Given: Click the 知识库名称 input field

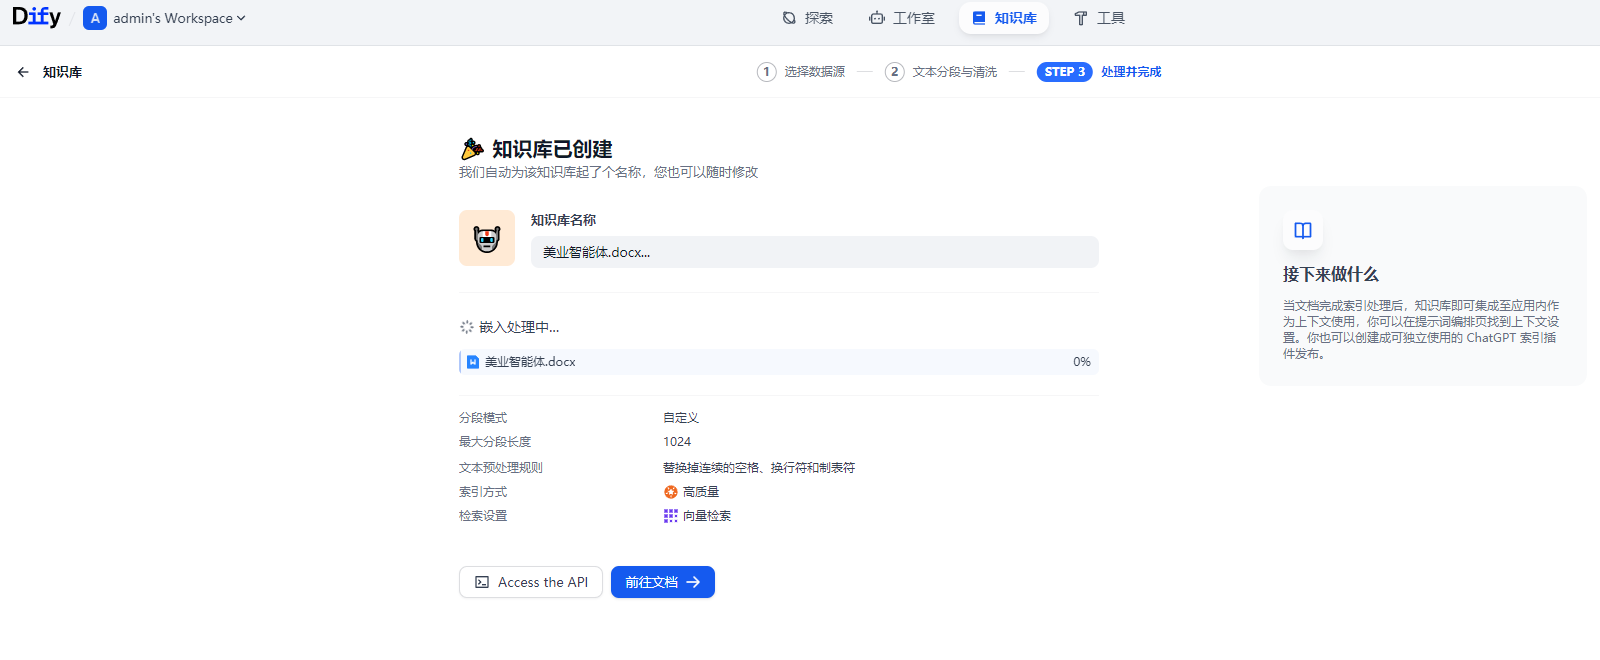Looking at the screenshot, I should pos(814,252).
